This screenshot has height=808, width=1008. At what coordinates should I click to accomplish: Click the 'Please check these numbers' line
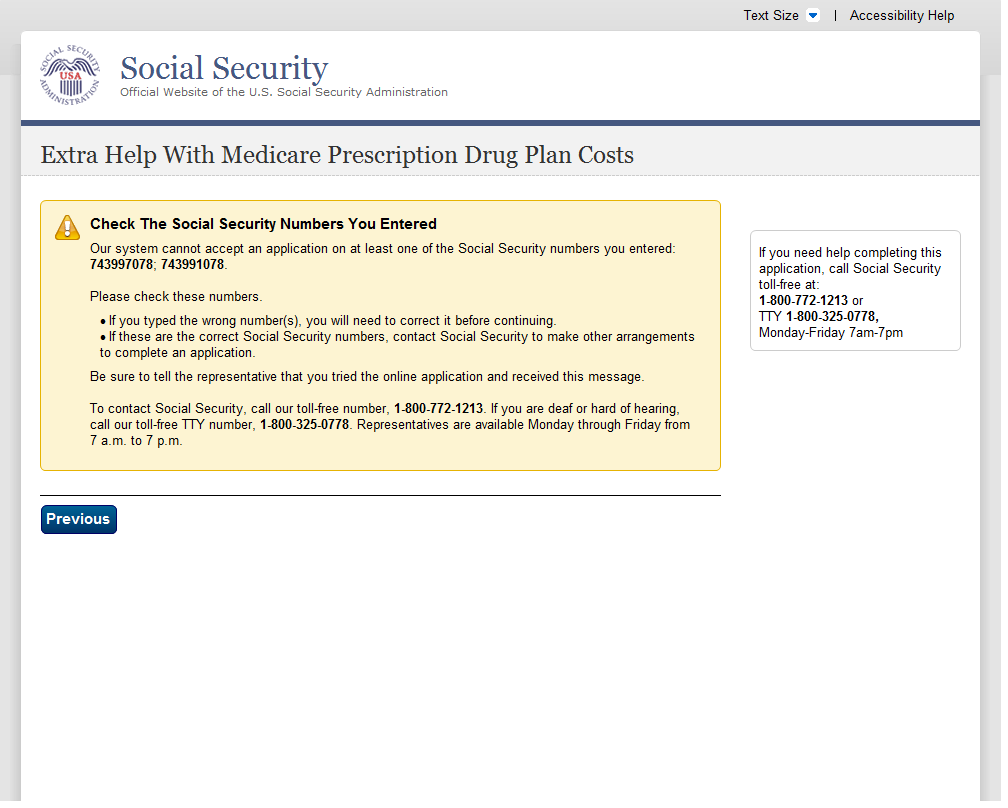[176, 297]
